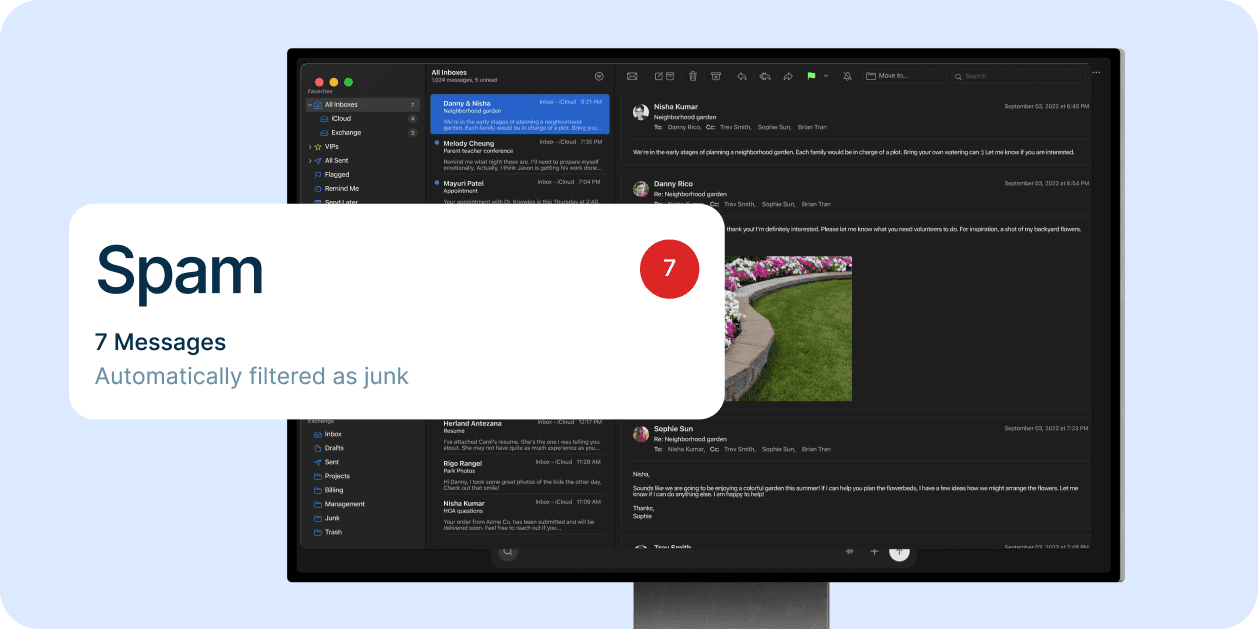Expand the VIPs mailbox group
Screen dimensions: 1258x629
pyautogui.click(x=310, y=146)
